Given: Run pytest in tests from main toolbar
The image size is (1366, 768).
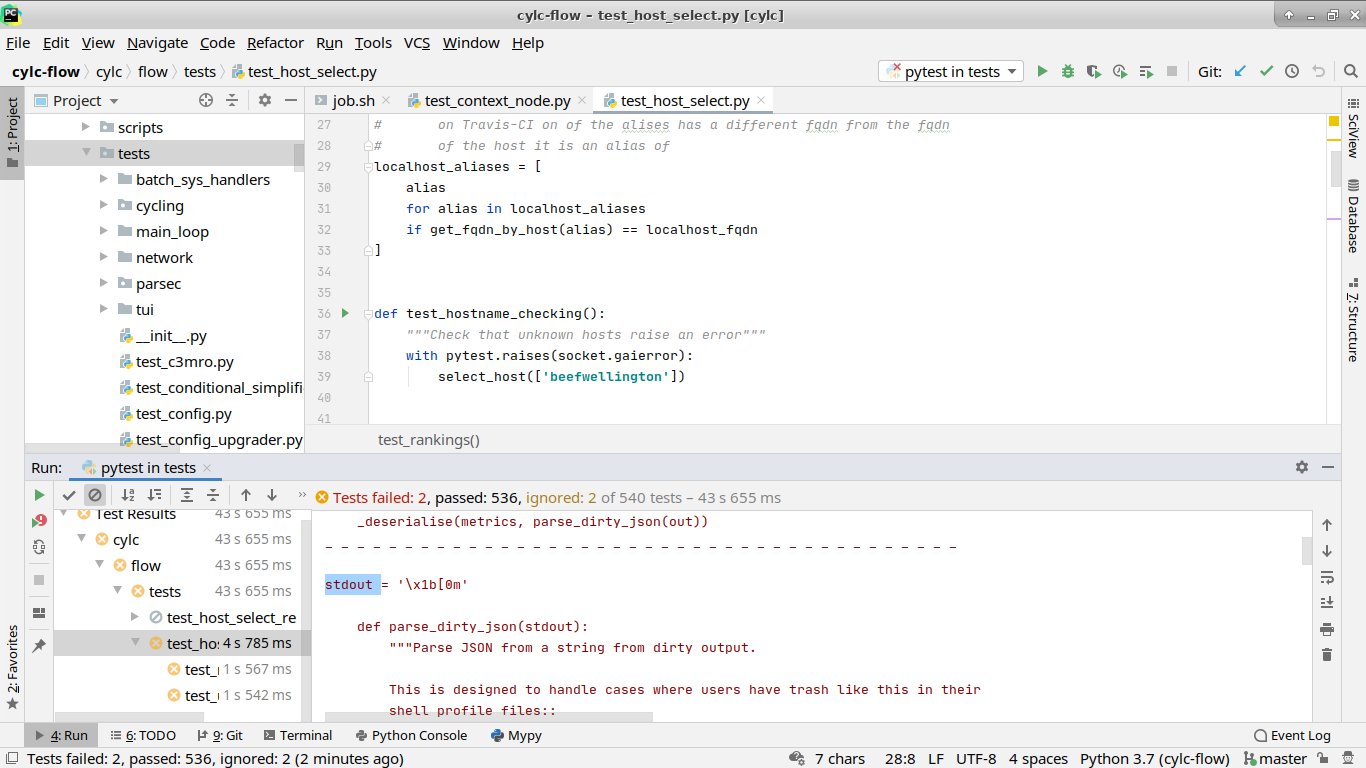Looking at the screenshot, I should (1042, 71).
